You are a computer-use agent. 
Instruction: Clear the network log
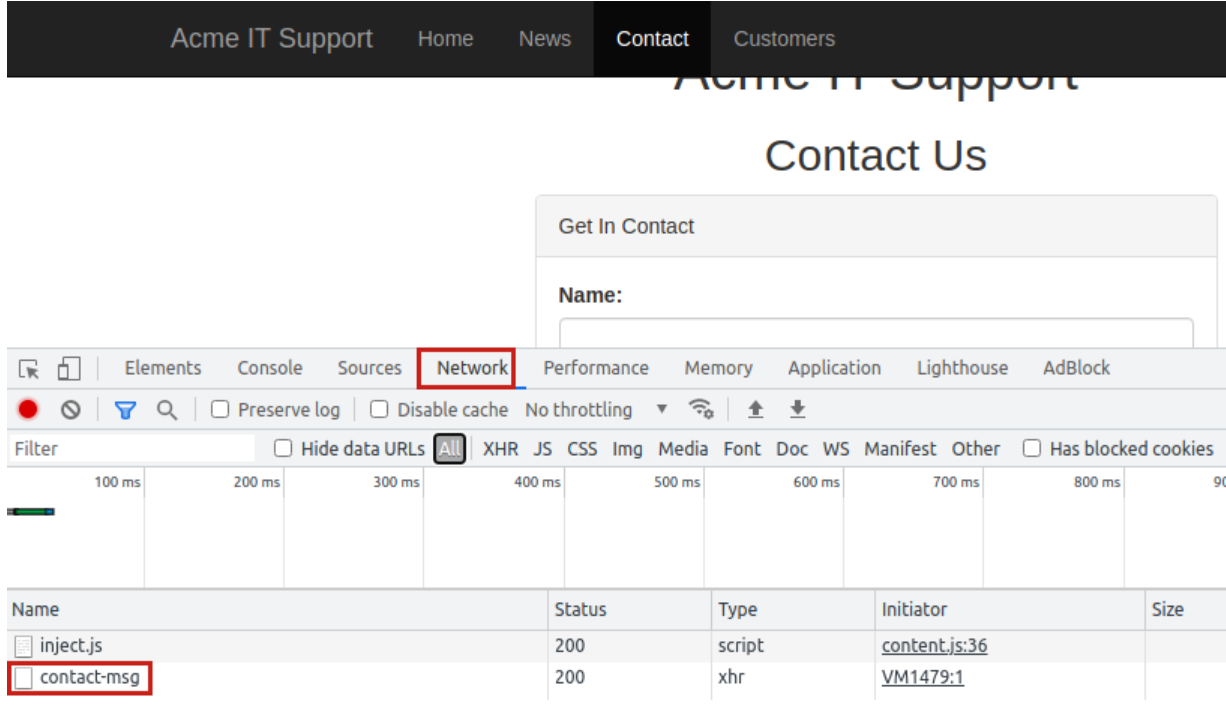70,410
